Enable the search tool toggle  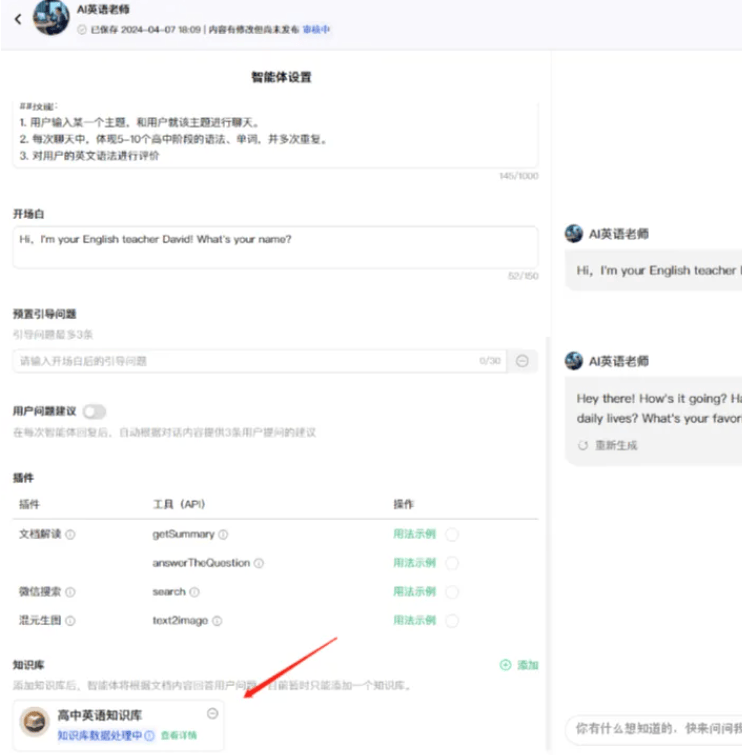pos(452,592)
